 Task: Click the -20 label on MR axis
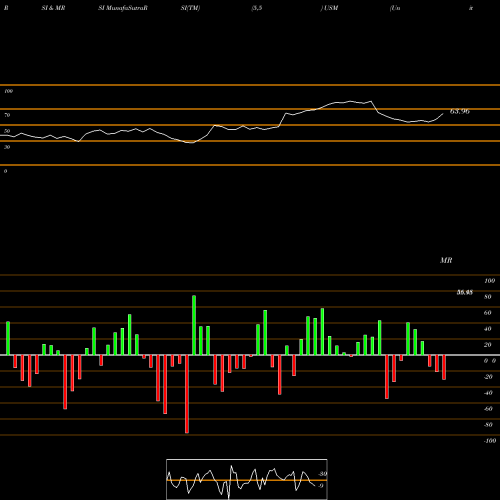tap(488, 377)
